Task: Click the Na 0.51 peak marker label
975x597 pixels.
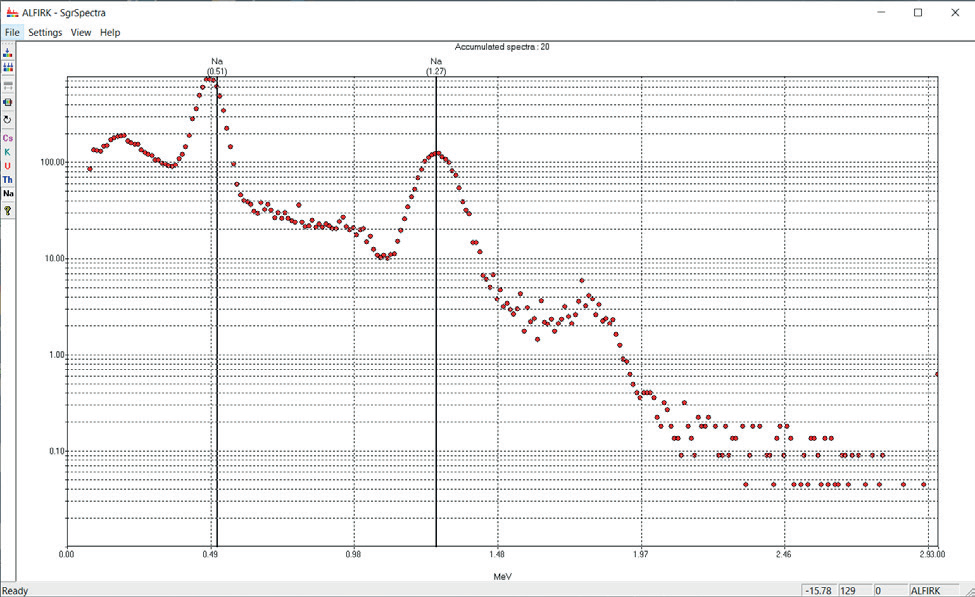Action: pyautogui.click(x=216, y=66)
